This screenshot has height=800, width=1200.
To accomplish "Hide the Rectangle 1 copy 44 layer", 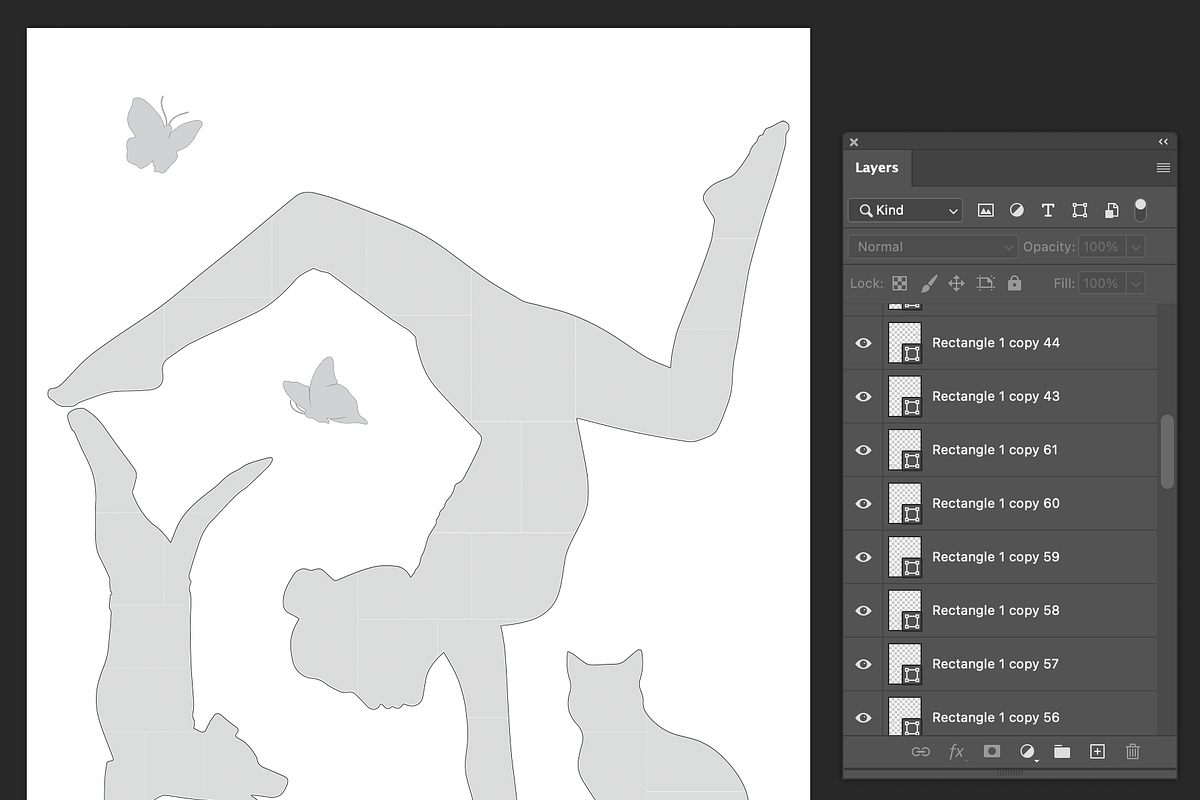I will 864,343.
